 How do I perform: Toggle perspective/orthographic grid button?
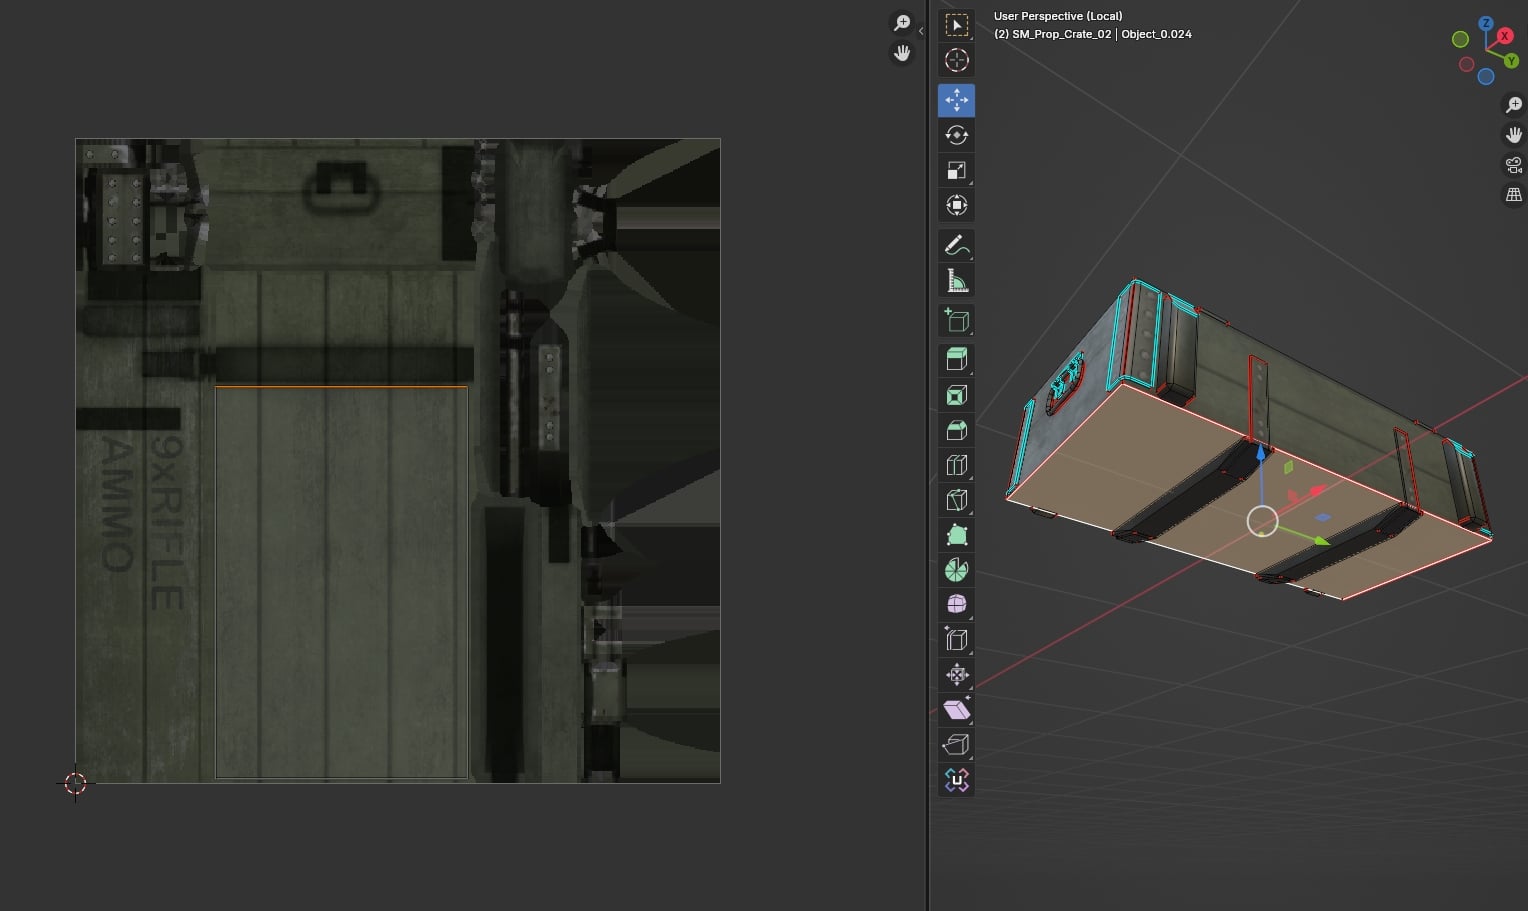(x=1514, y=195)
